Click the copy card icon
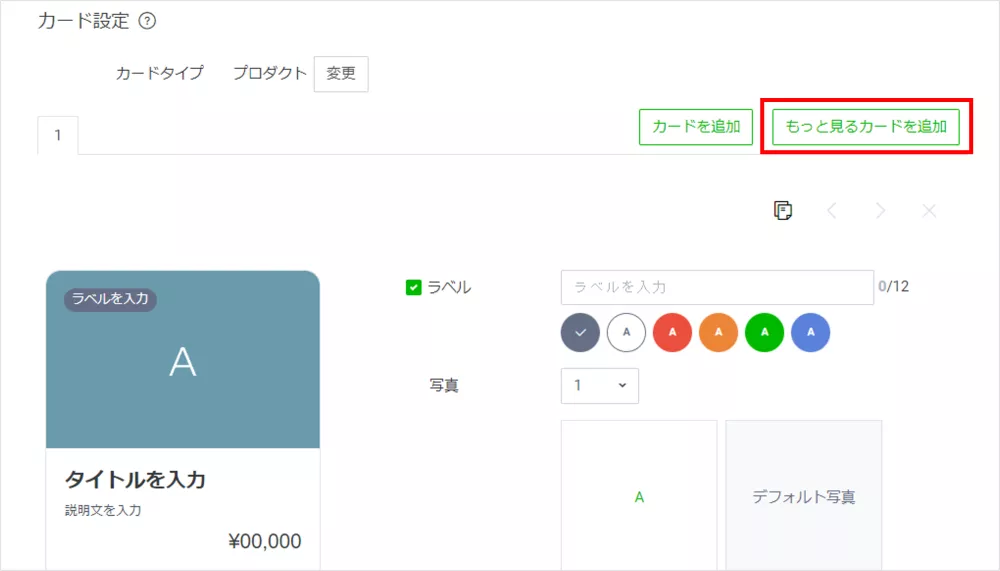Viewport: 1000px width, 571px height. (783, 210)
